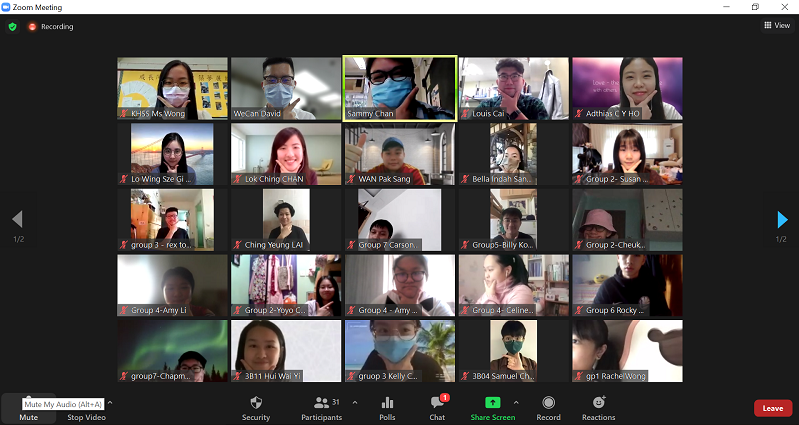Viewport: 799px width, 425px height.
Task: Toggle the Record button
Action: (548, 407)
